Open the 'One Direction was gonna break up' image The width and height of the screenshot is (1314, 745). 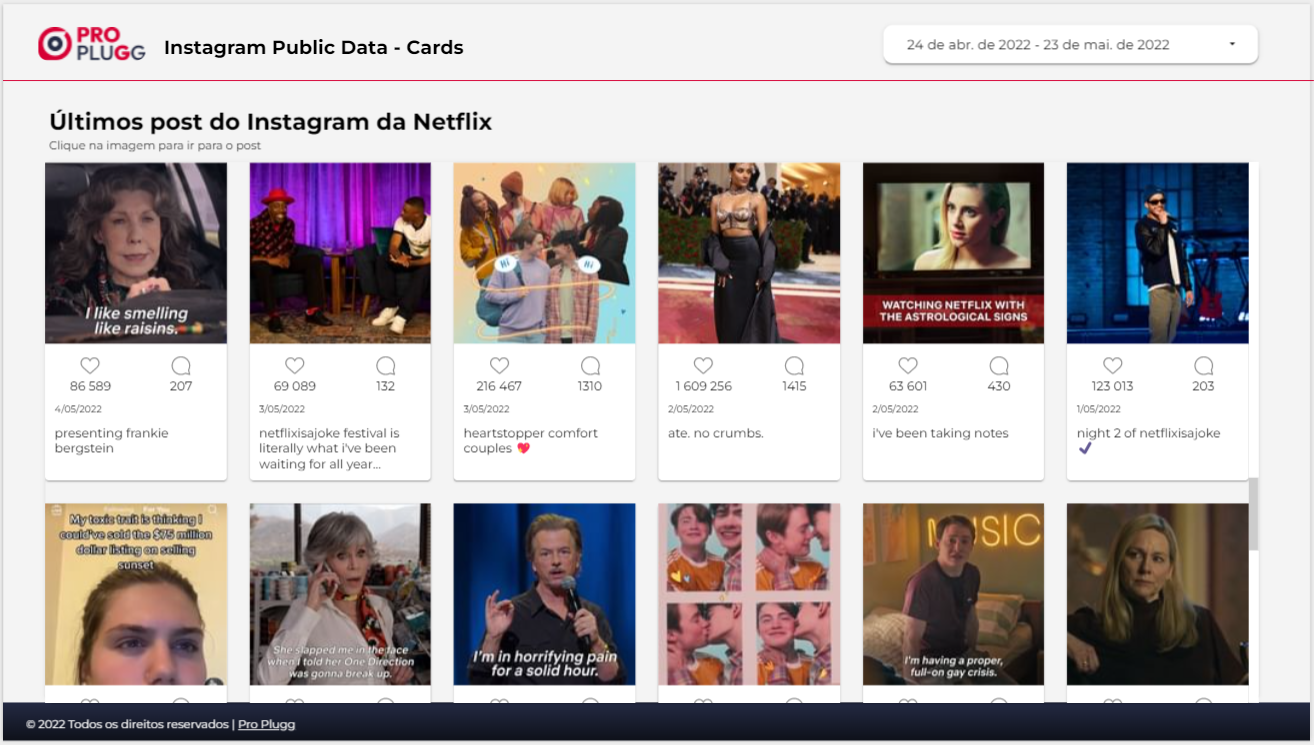(340, 594)
